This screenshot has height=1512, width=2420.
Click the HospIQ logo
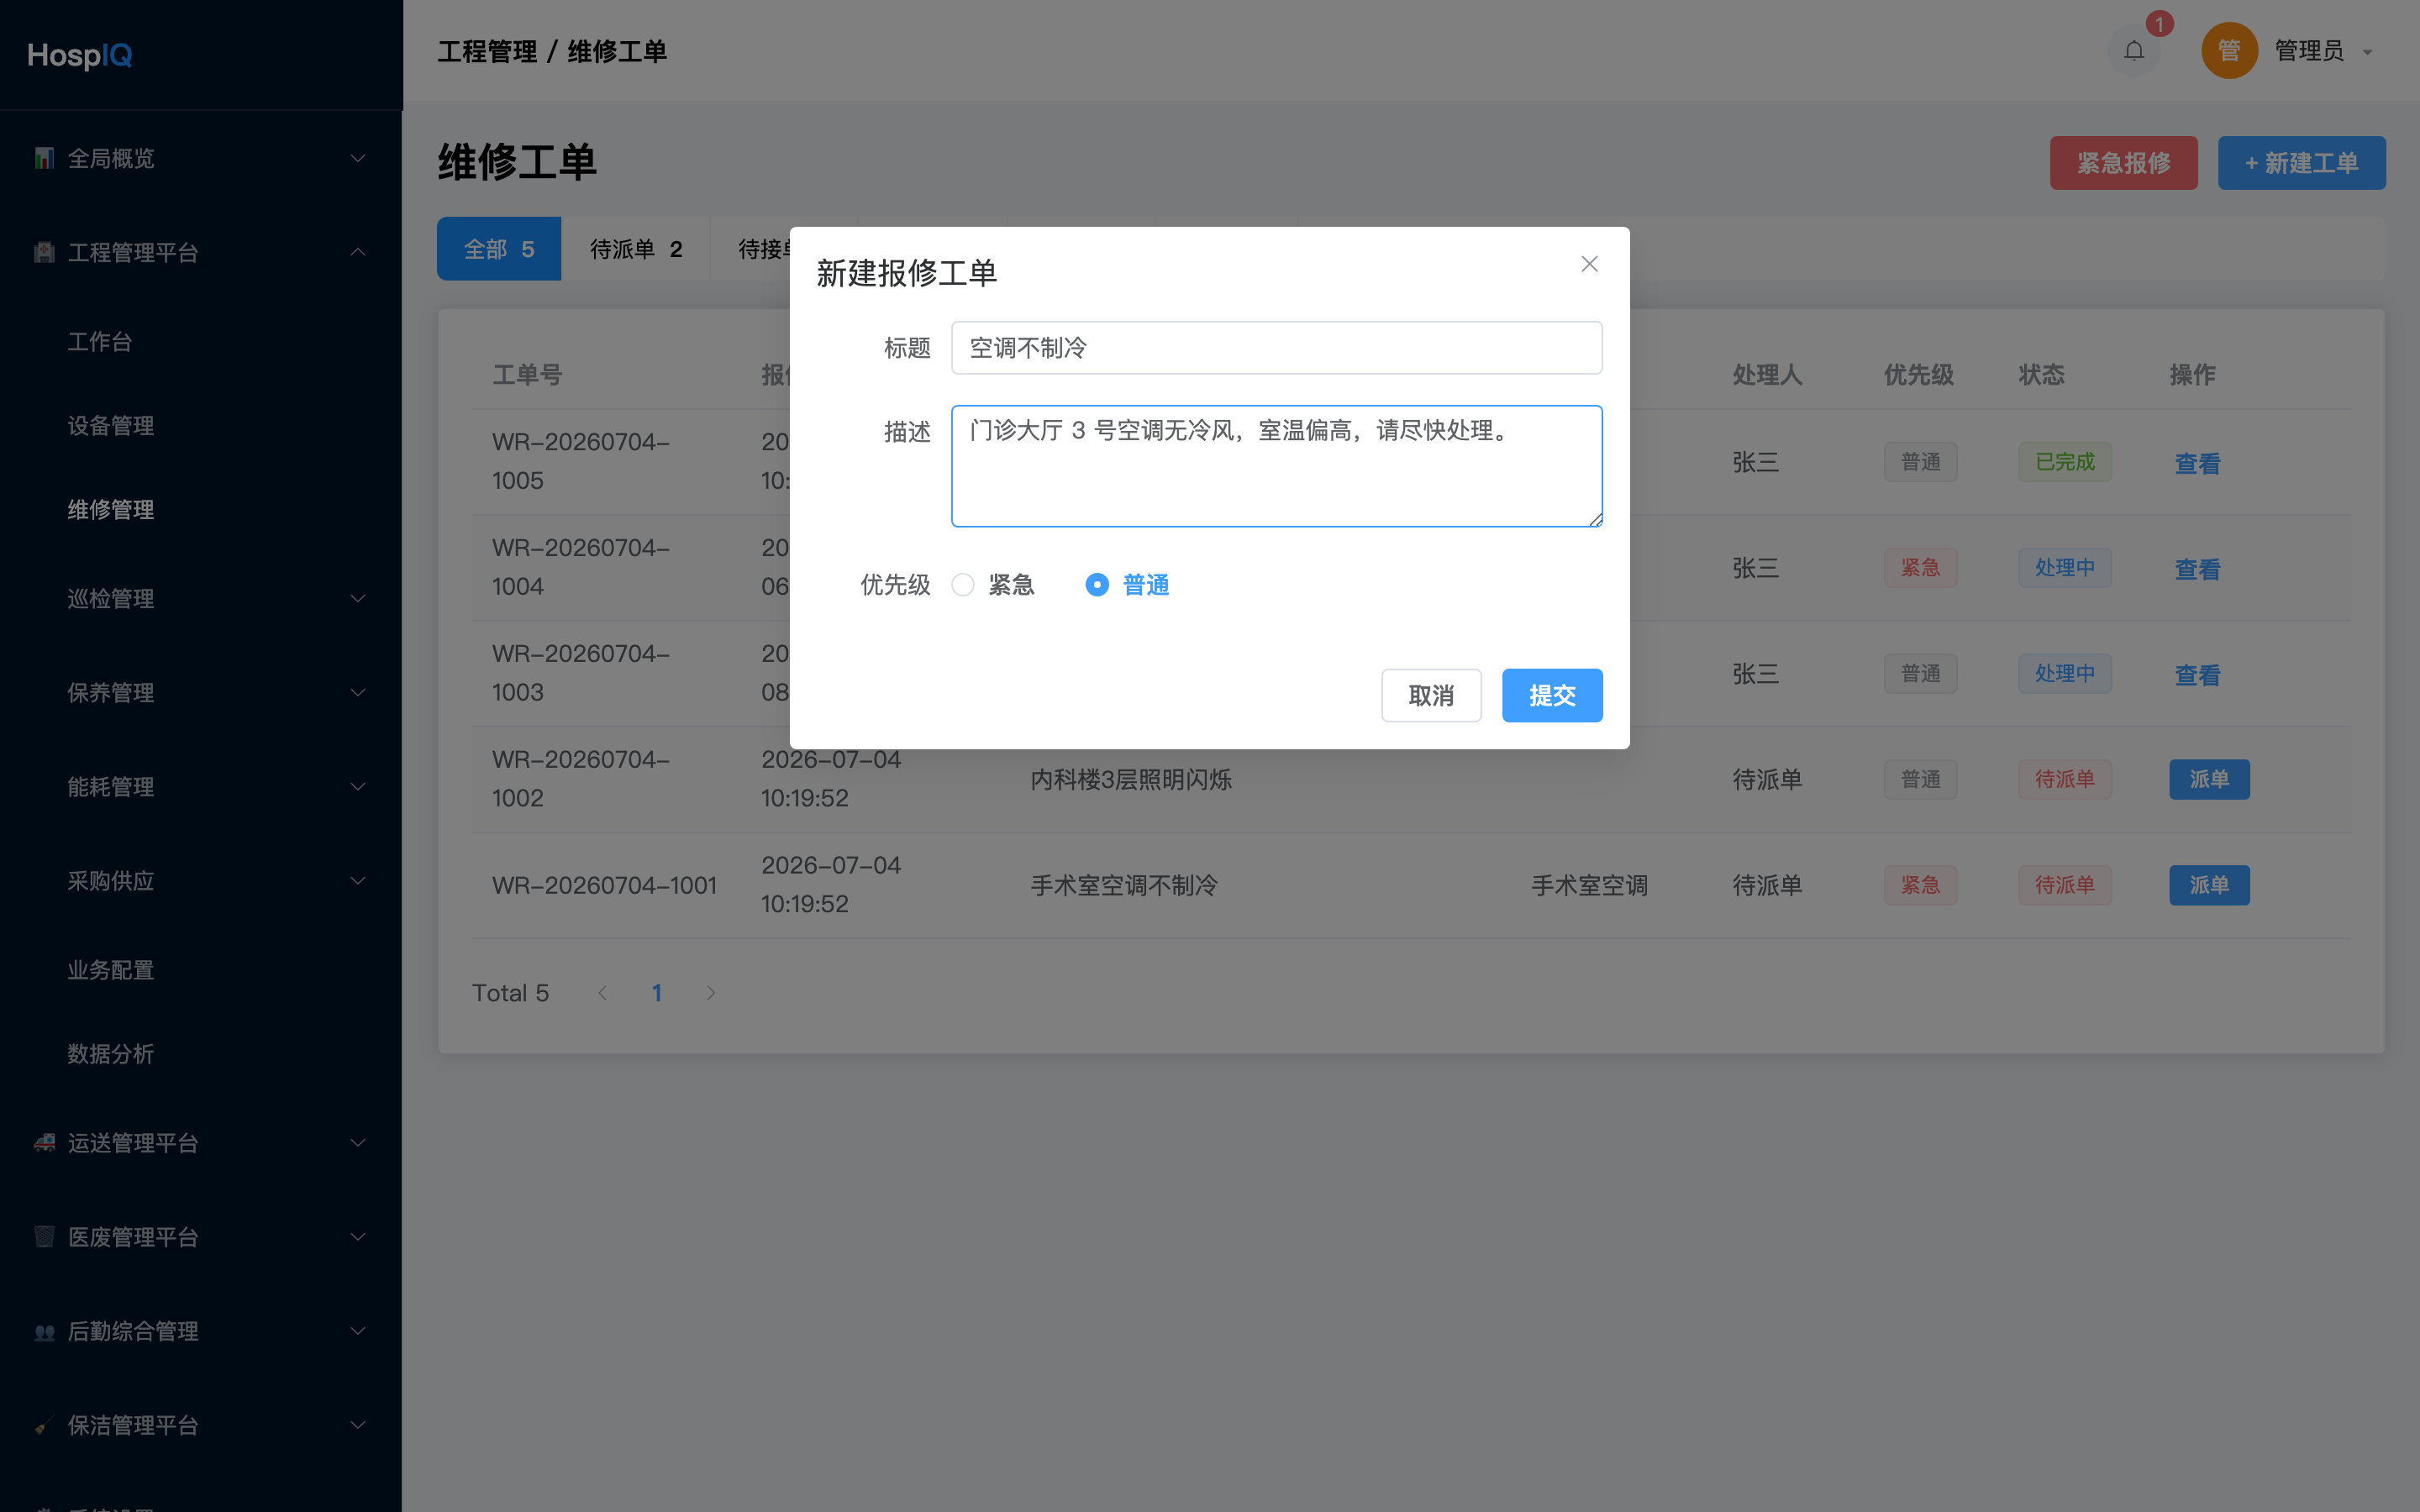(79, 55)
